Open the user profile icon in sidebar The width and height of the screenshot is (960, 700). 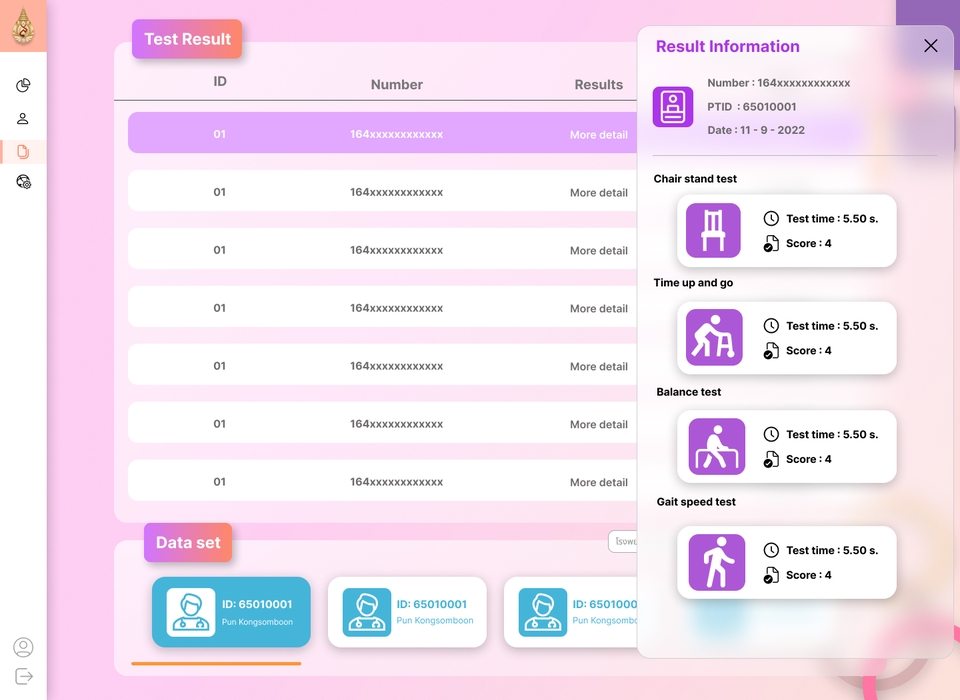[x=23, y=118]
